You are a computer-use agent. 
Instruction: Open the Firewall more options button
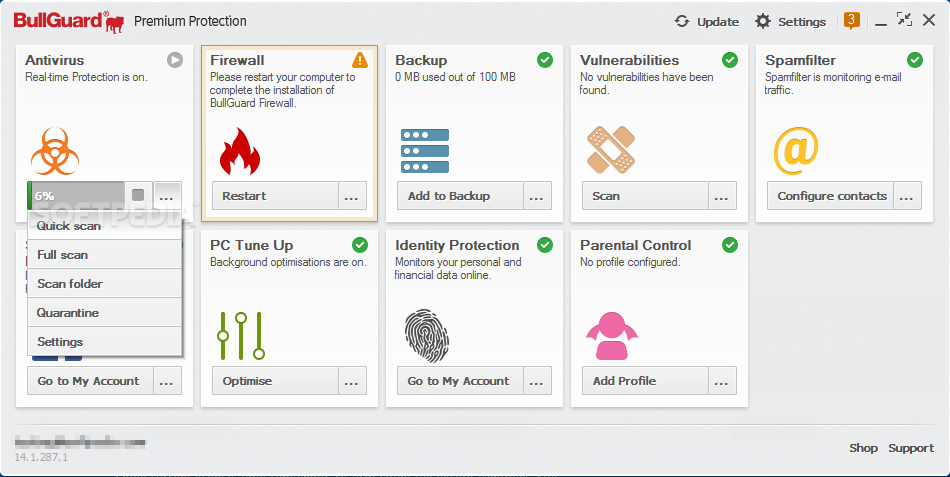(352, 195)
